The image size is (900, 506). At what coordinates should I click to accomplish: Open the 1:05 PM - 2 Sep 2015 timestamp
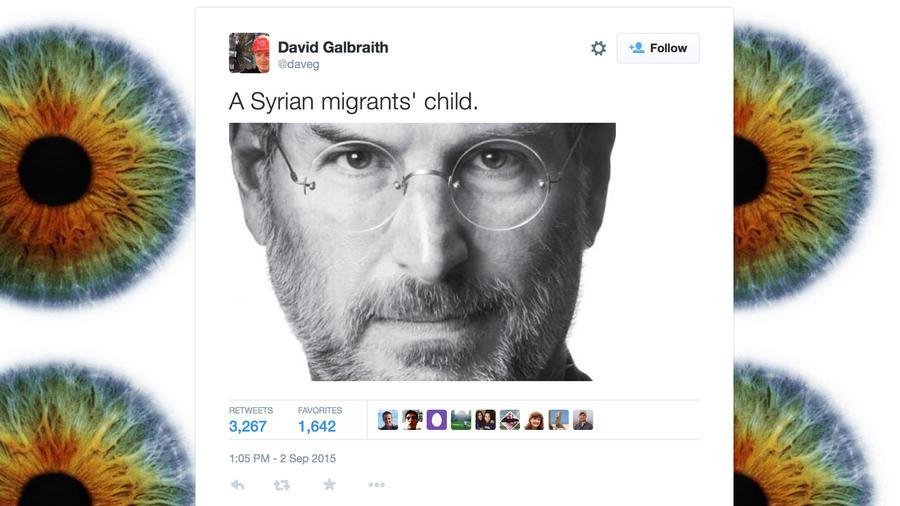point(282,458)
